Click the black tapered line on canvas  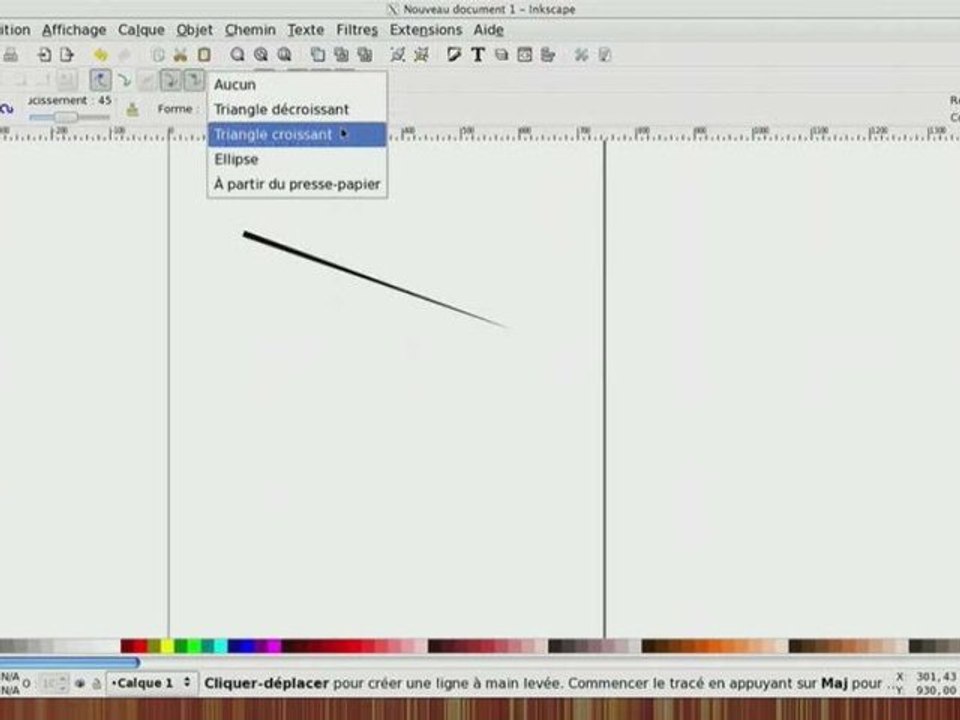point(374,280)
